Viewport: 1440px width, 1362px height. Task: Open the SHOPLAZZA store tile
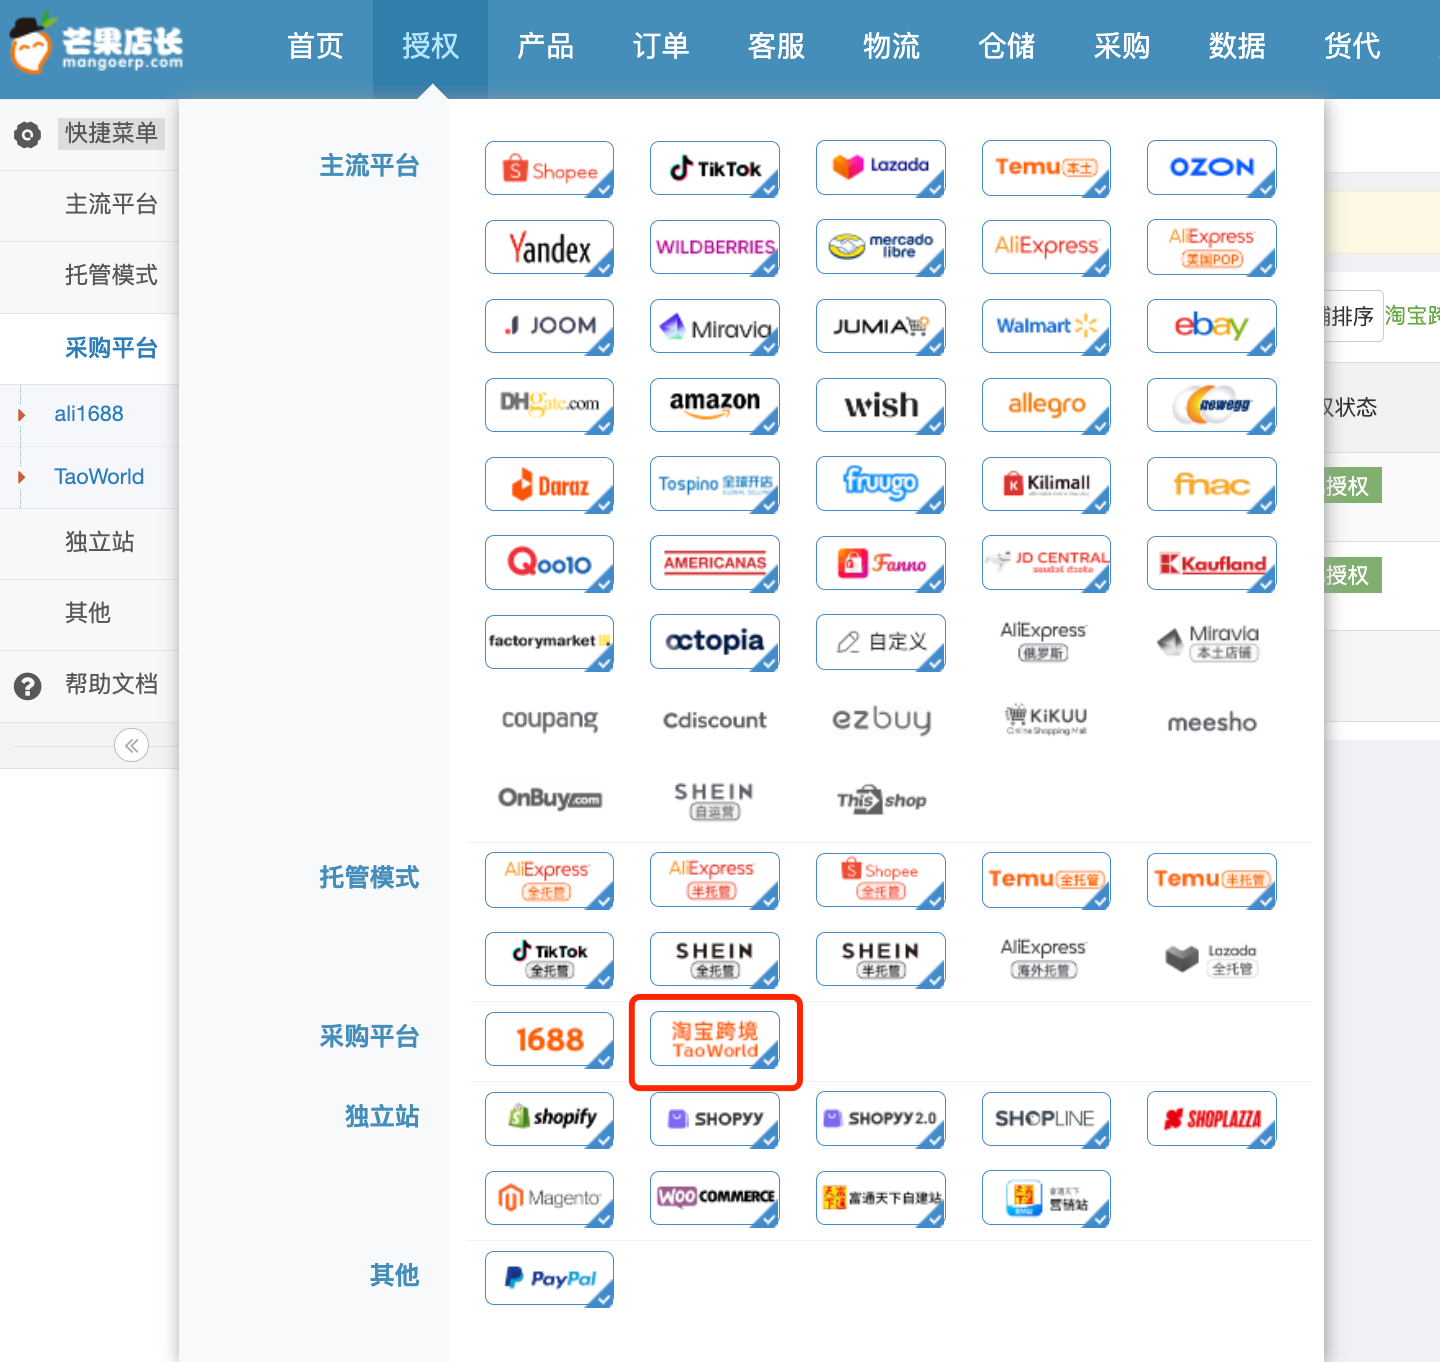tap(1211, 1119)
